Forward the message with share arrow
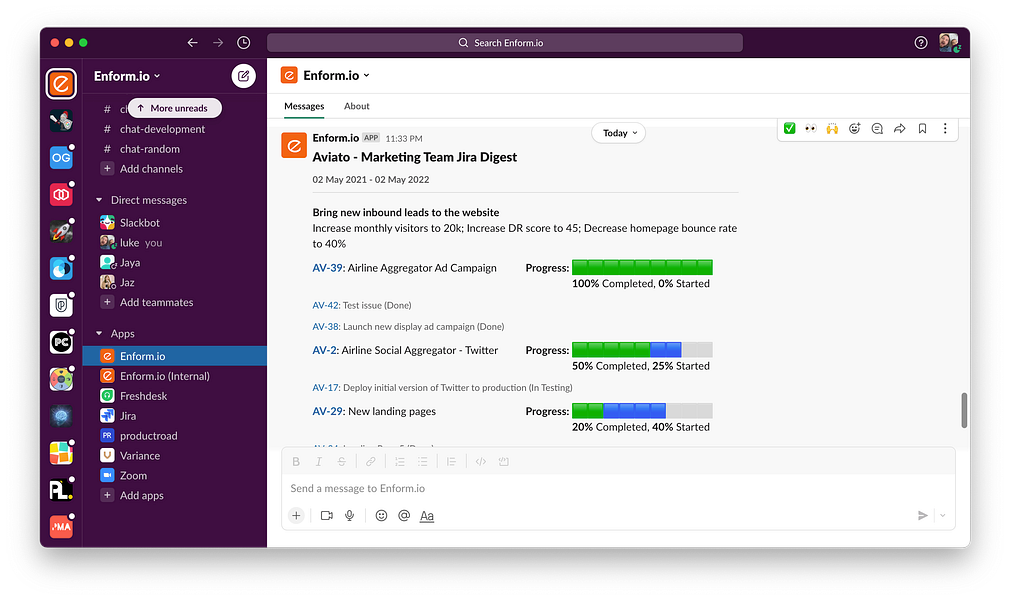This screenshot has width=1010, height=600. 899,128
